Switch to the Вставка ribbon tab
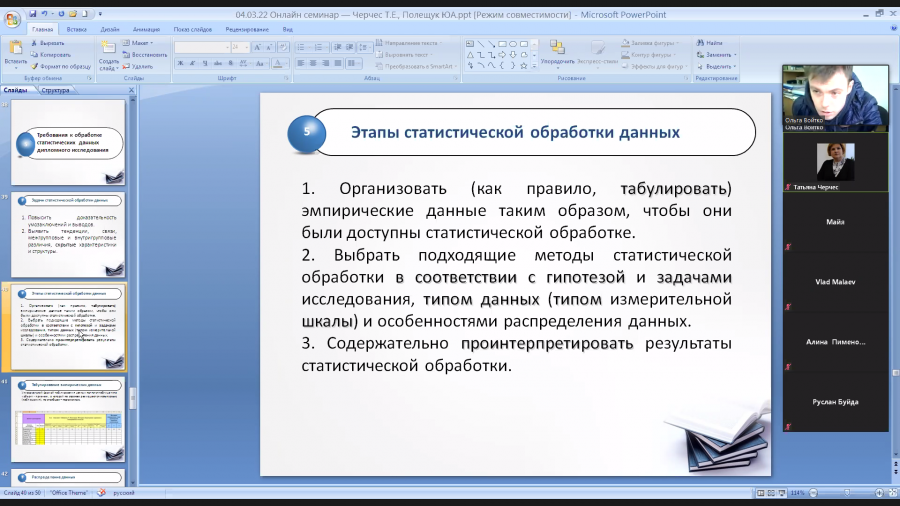The height and width of the screenshot is (506, 900). (76, 29)
